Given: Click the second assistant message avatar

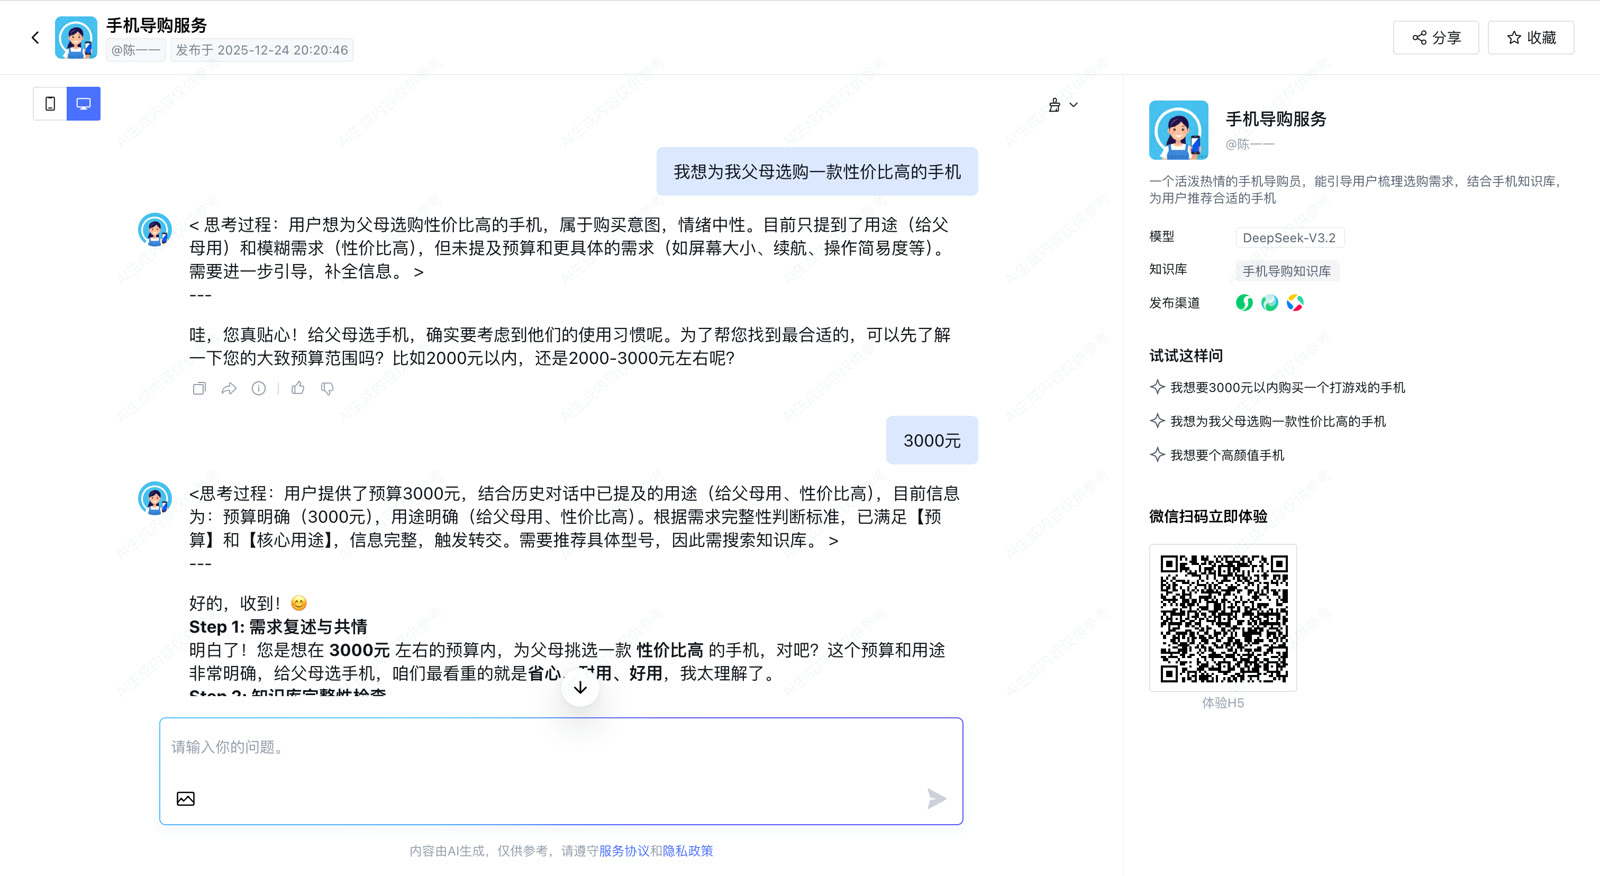Looking at the screenshot, I should [155, 498].
